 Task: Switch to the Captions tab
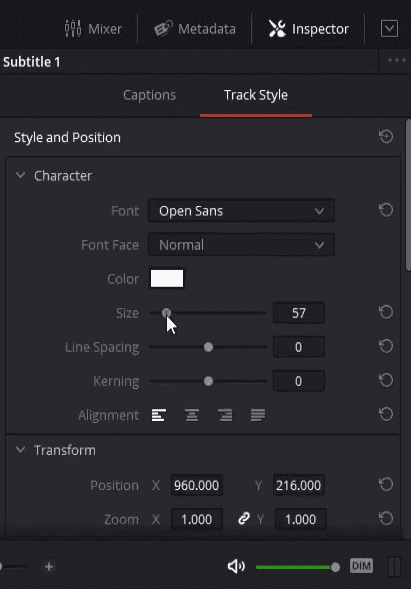point(149,95)
